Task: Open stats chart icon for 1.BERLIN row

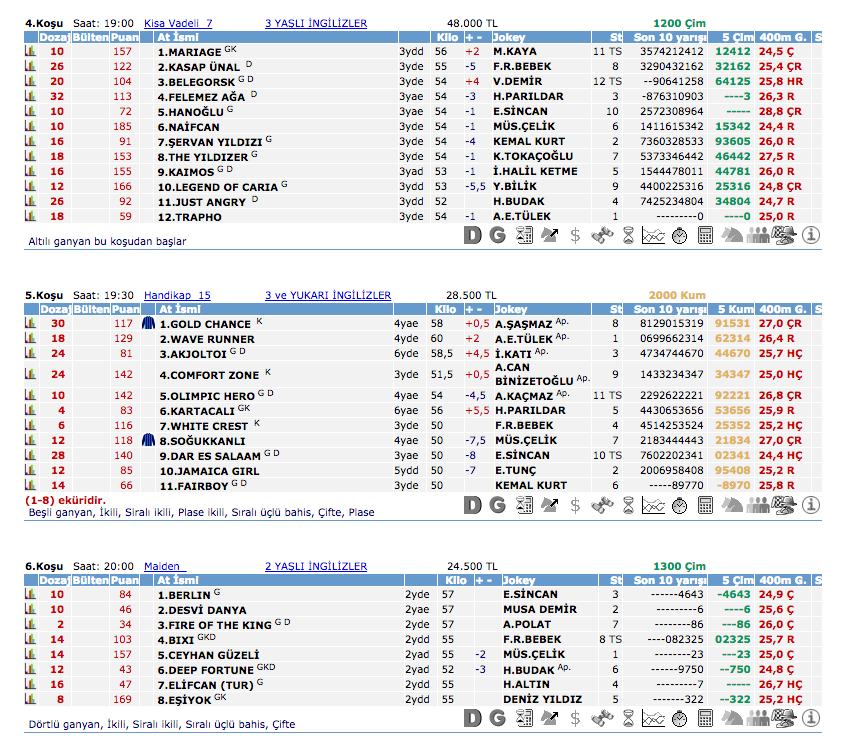Action: coord(30,594)
